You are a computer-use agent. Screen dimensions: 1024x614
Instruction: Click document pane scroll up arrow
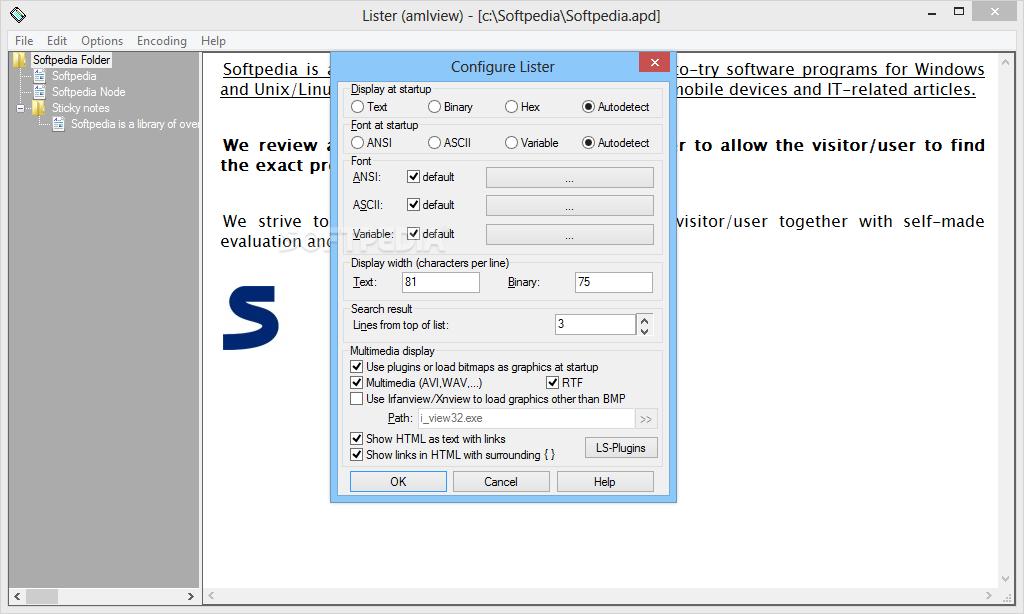pyautogui.click(x=1006, y=63)
